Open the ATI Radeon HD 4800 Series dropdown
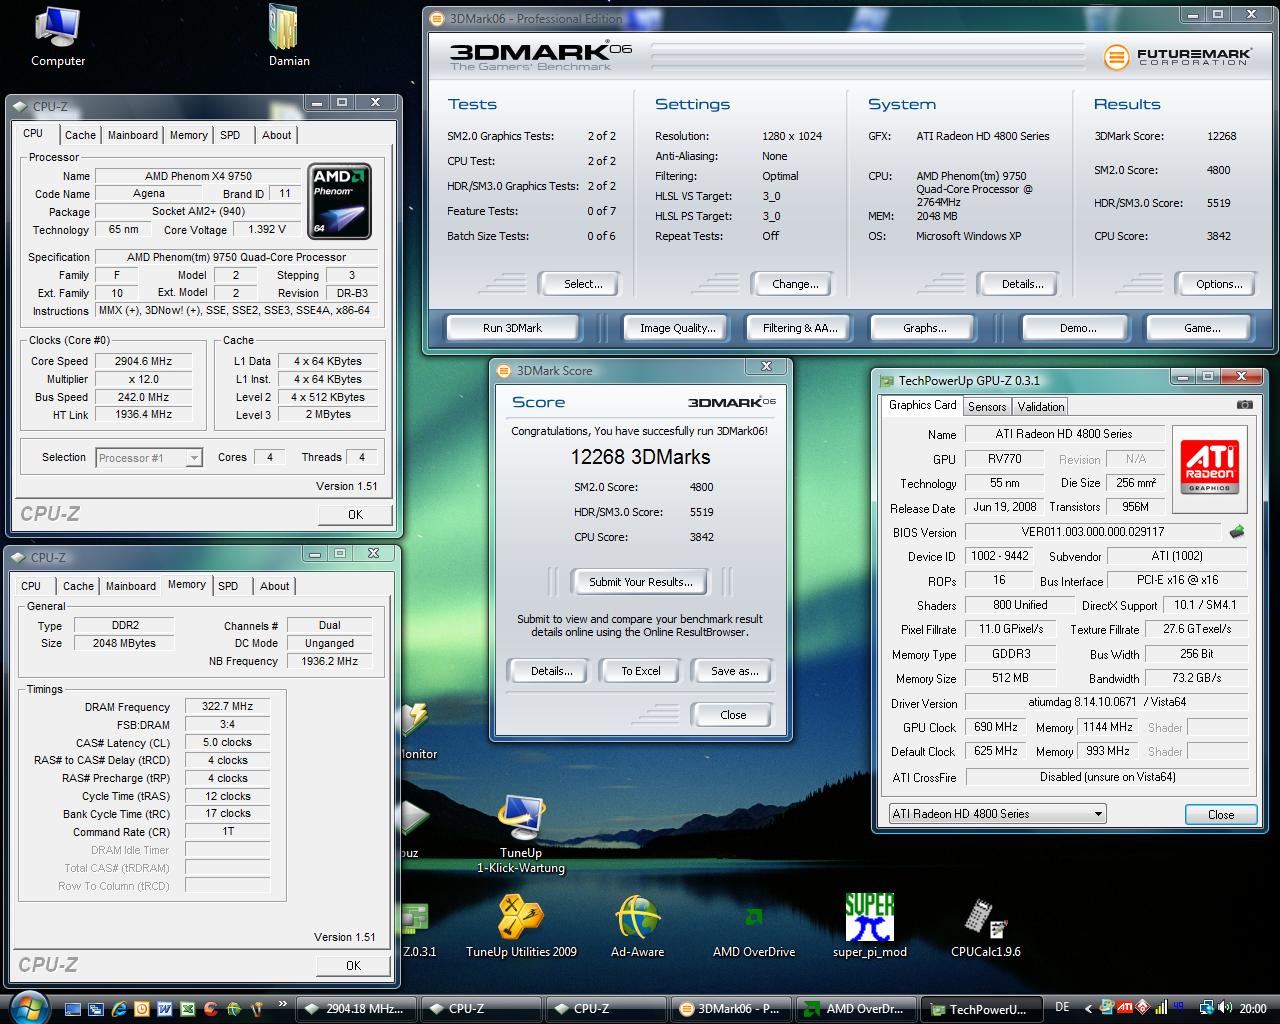 click(997, 814)
